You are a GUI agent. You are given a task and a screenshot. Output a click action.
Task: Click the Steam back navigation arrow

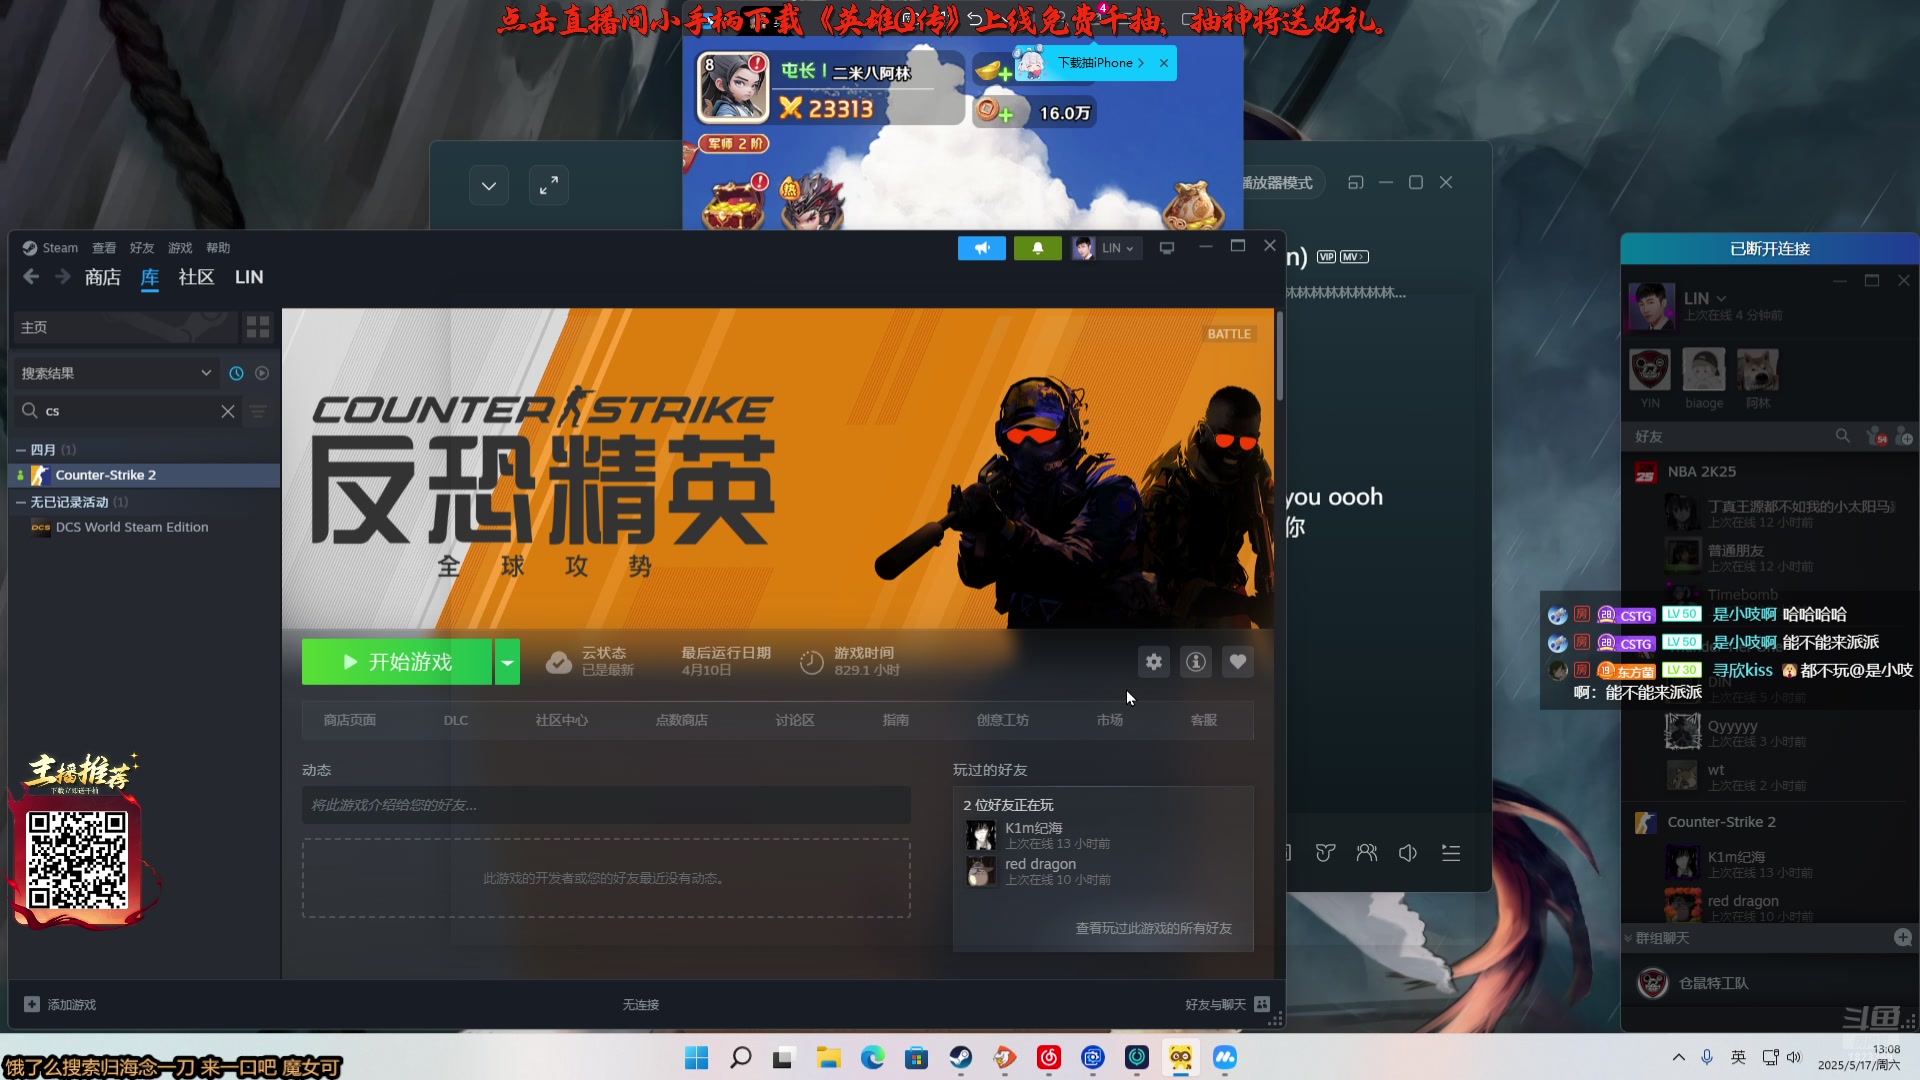coord(31,277)
